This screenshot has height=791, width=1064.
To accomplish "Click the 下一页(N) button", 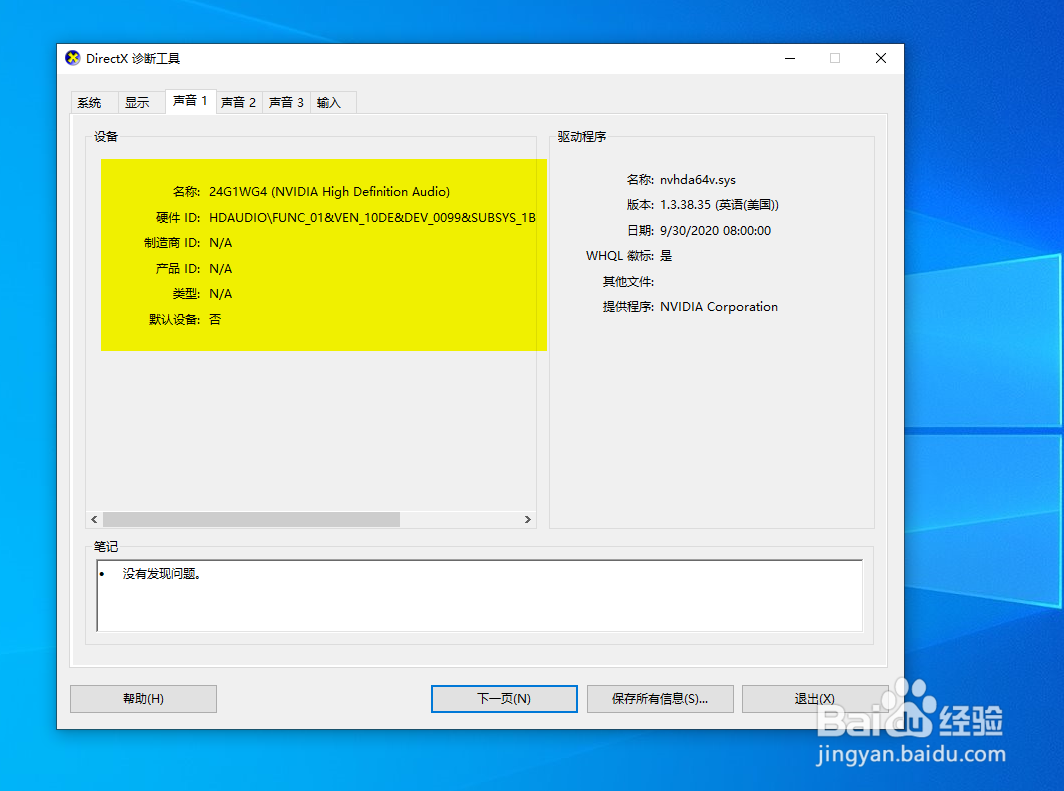I will click(504, 699).
